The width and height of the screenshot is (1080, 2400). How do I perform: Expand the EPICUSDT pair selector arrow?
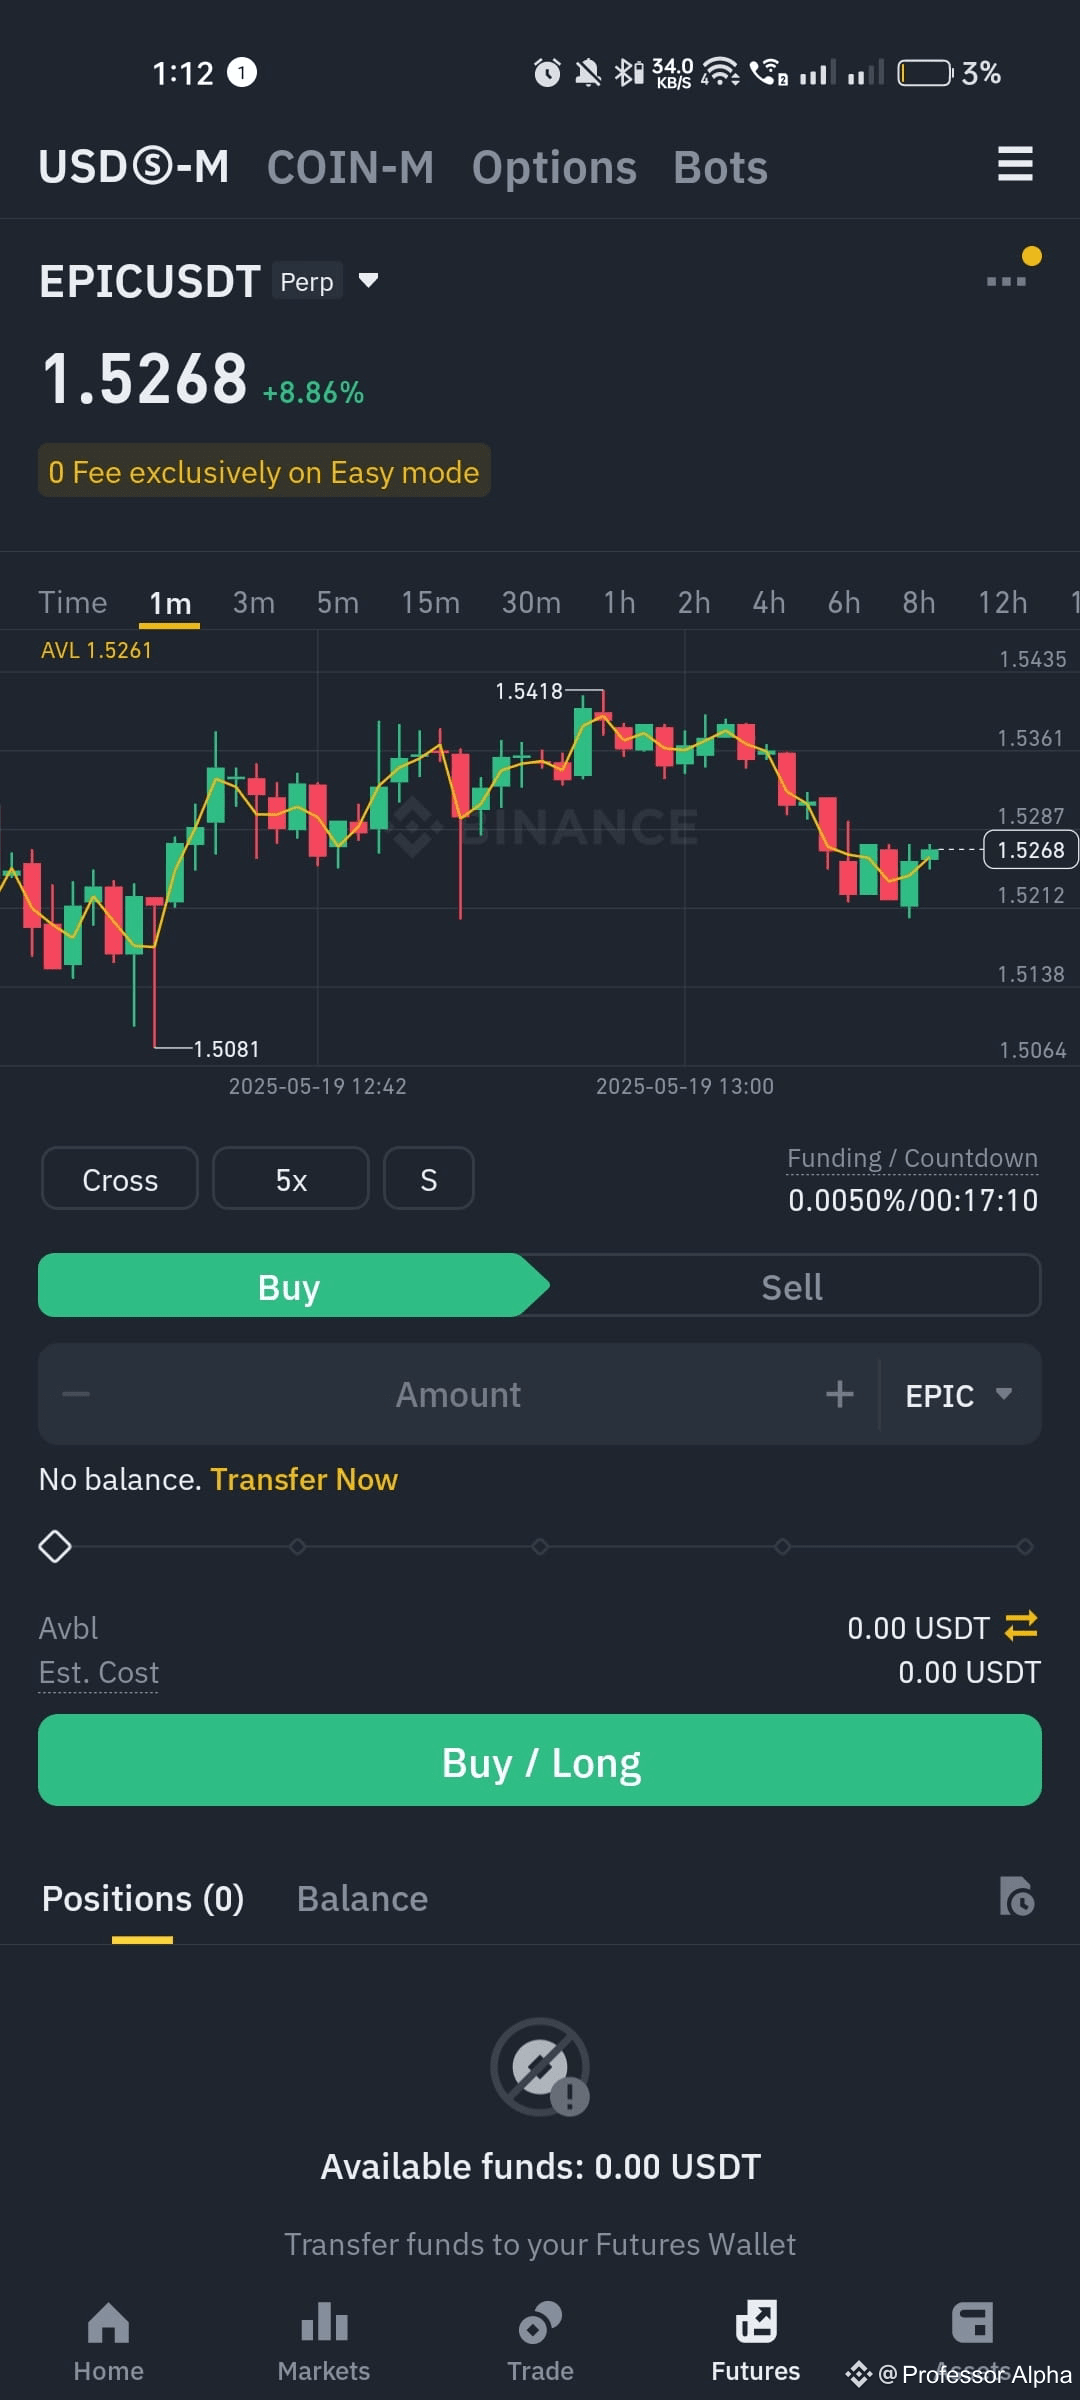(x=368, y=281)
